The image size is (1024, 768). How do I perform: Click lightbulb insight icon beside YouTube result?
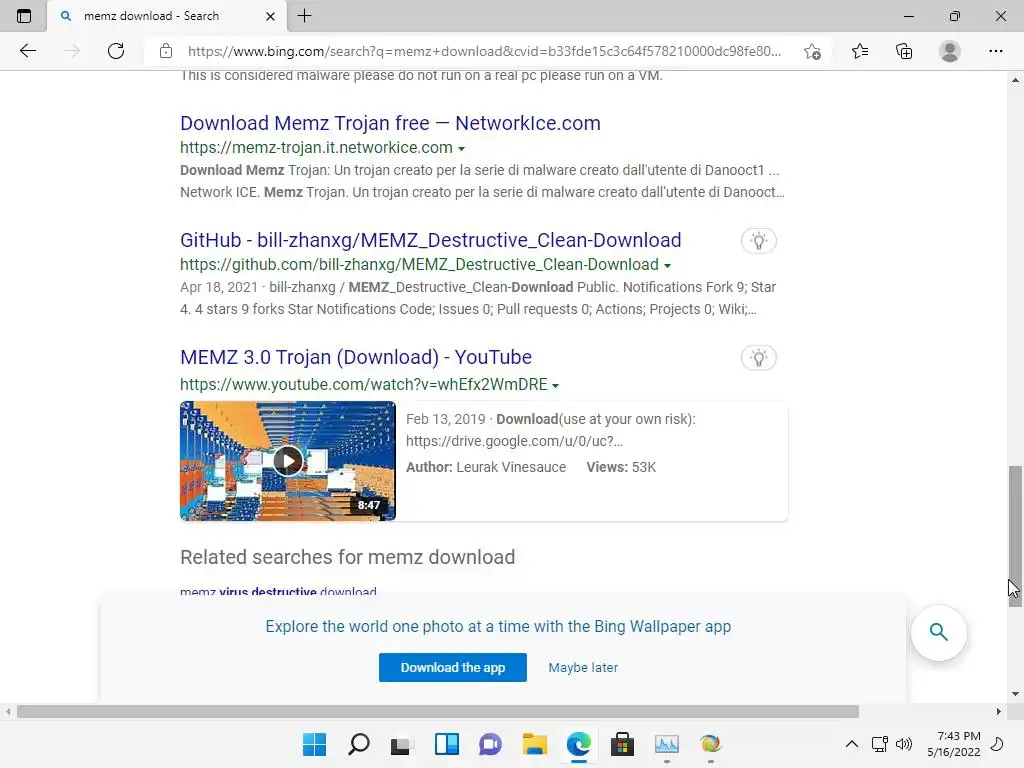pyautogui.click(x=758, y=358)
